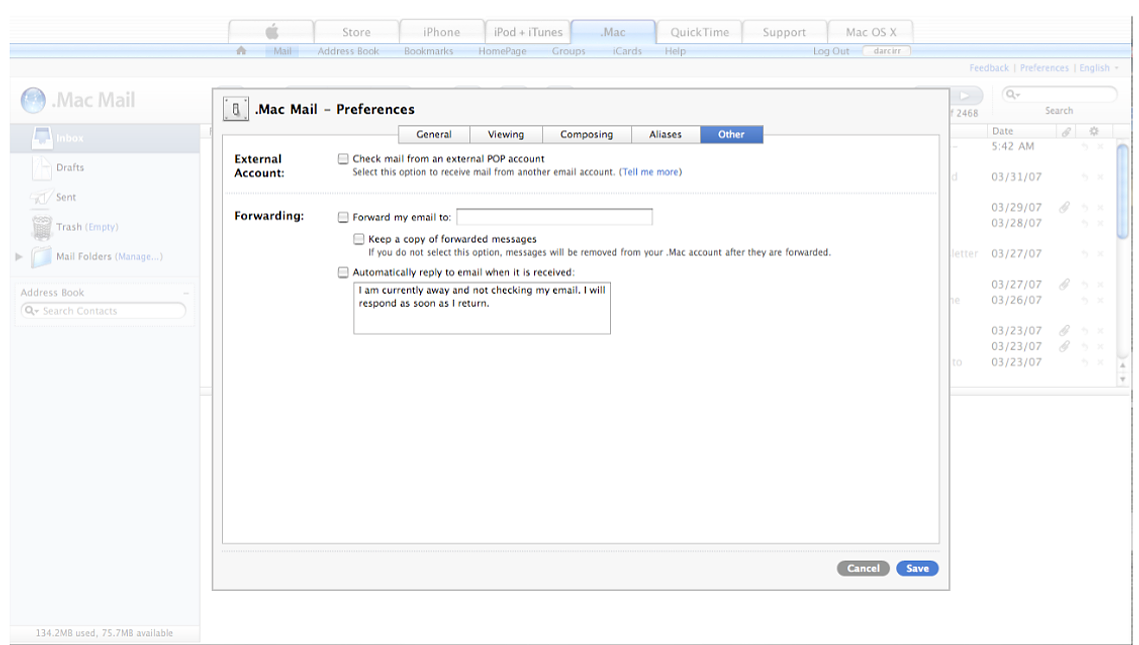The width and height of the screenshot is (1139, 645).
Task: Tick the Forward my email to checkbox
Action: [343, 217]
